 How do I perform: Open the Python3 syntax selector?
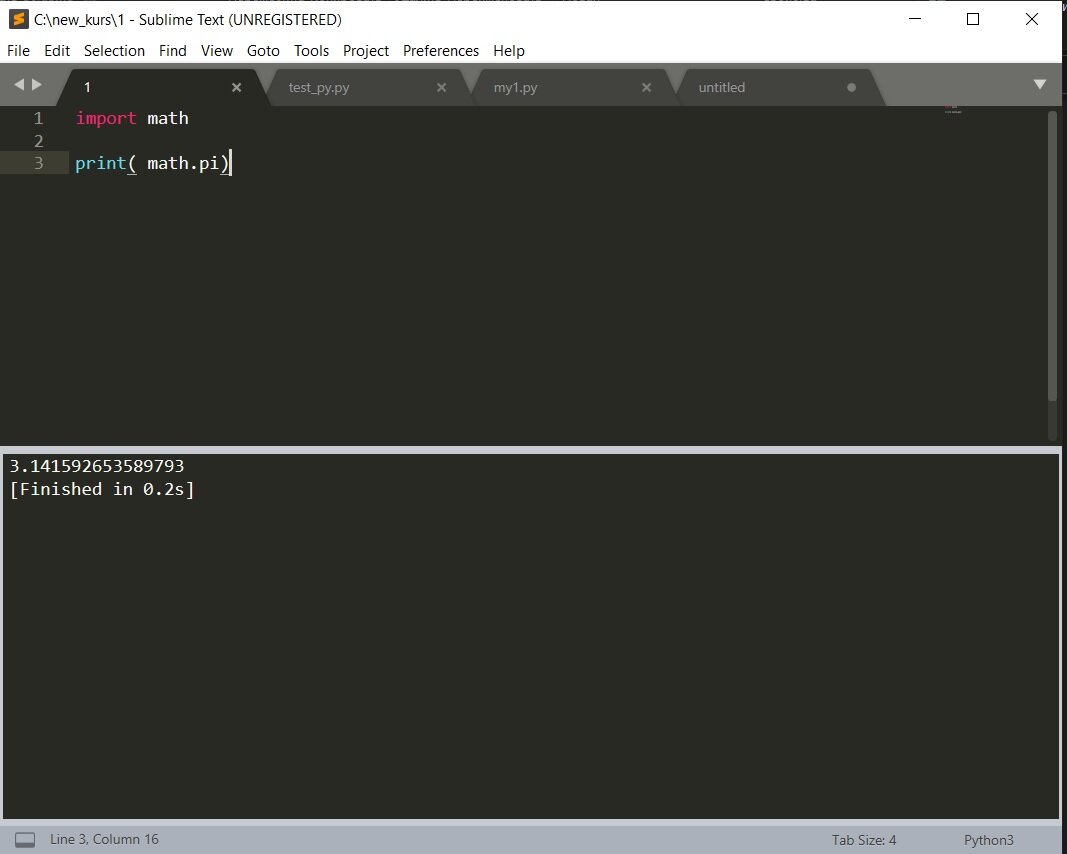pos(988,840)
